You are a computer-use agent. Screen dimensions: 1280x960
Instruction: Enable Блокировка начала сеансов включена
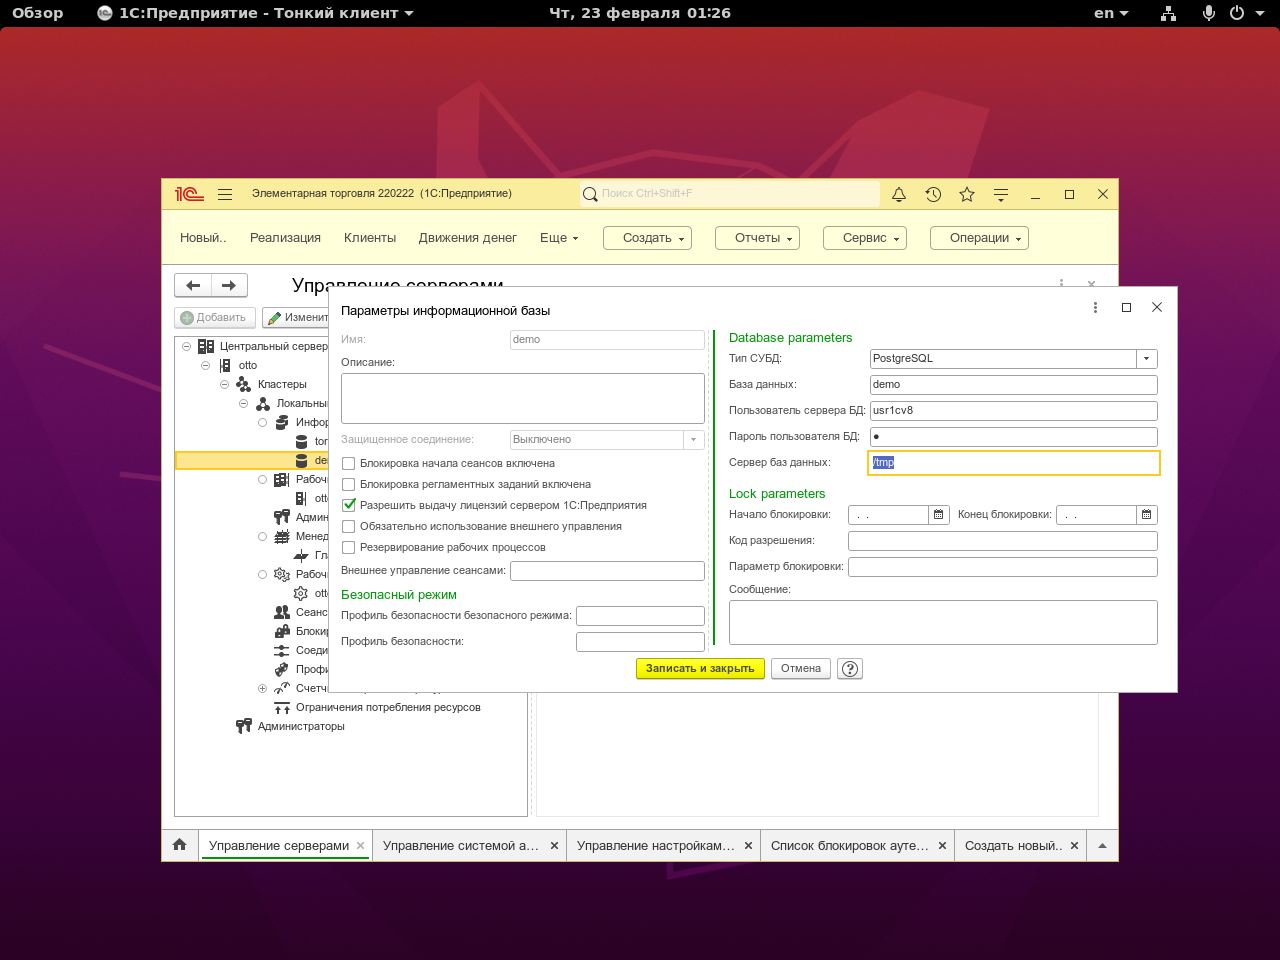pos(349,464)
